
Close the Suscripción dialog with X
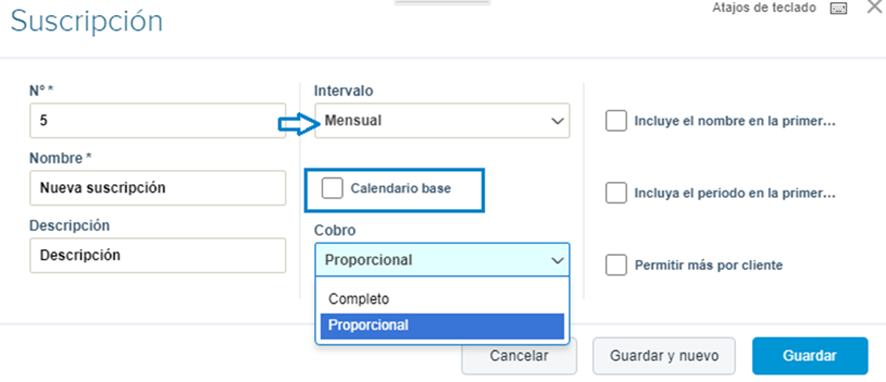coord(874,7)
